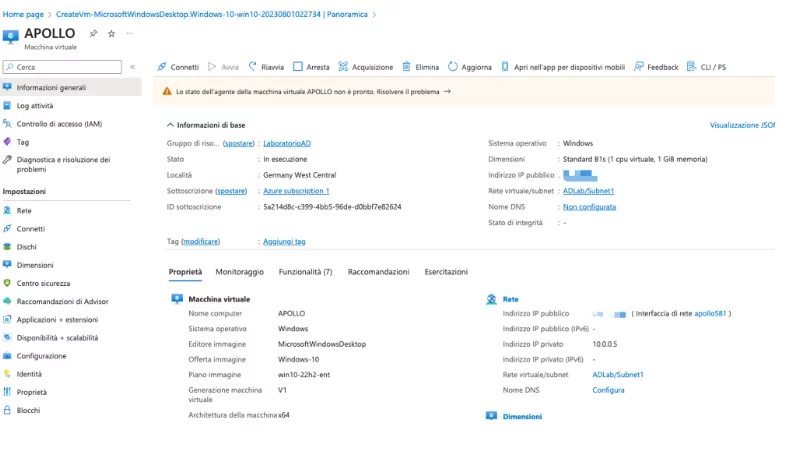Click into the Cerca search field
This screenshot has width=792, height=462.
tap(62, 67)
